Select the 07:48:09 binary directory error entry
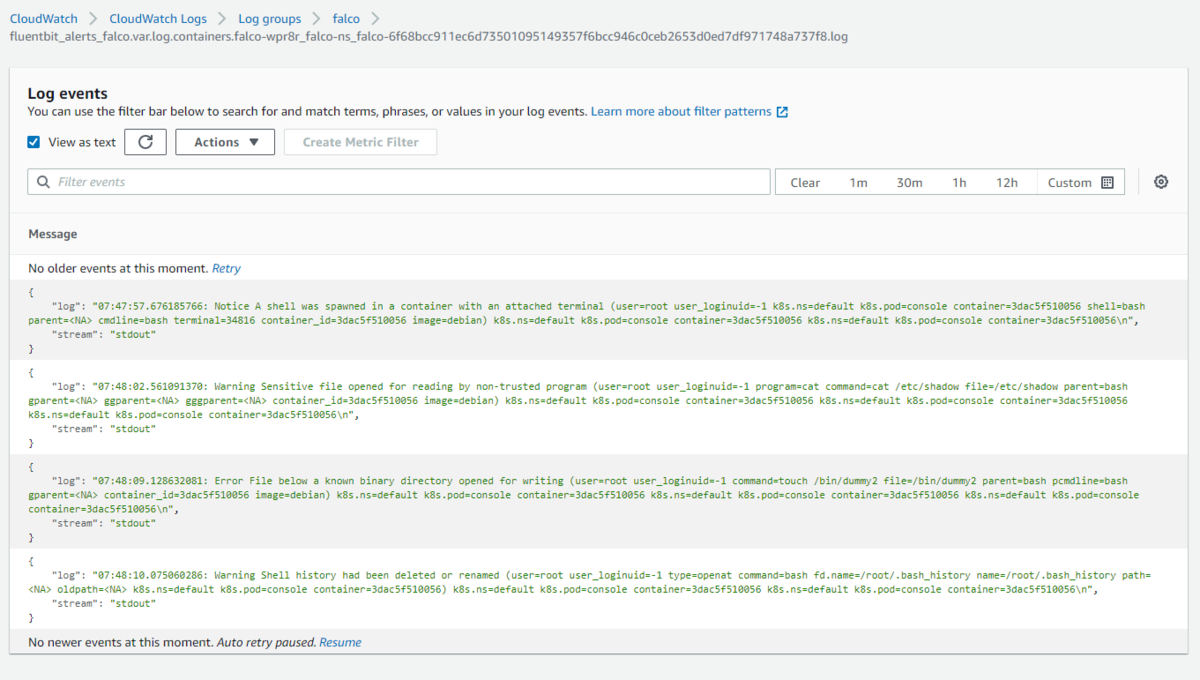Image resolution: width=1200 pixels, height=680 pixels. pyautogui.click(x=600, y=501)
